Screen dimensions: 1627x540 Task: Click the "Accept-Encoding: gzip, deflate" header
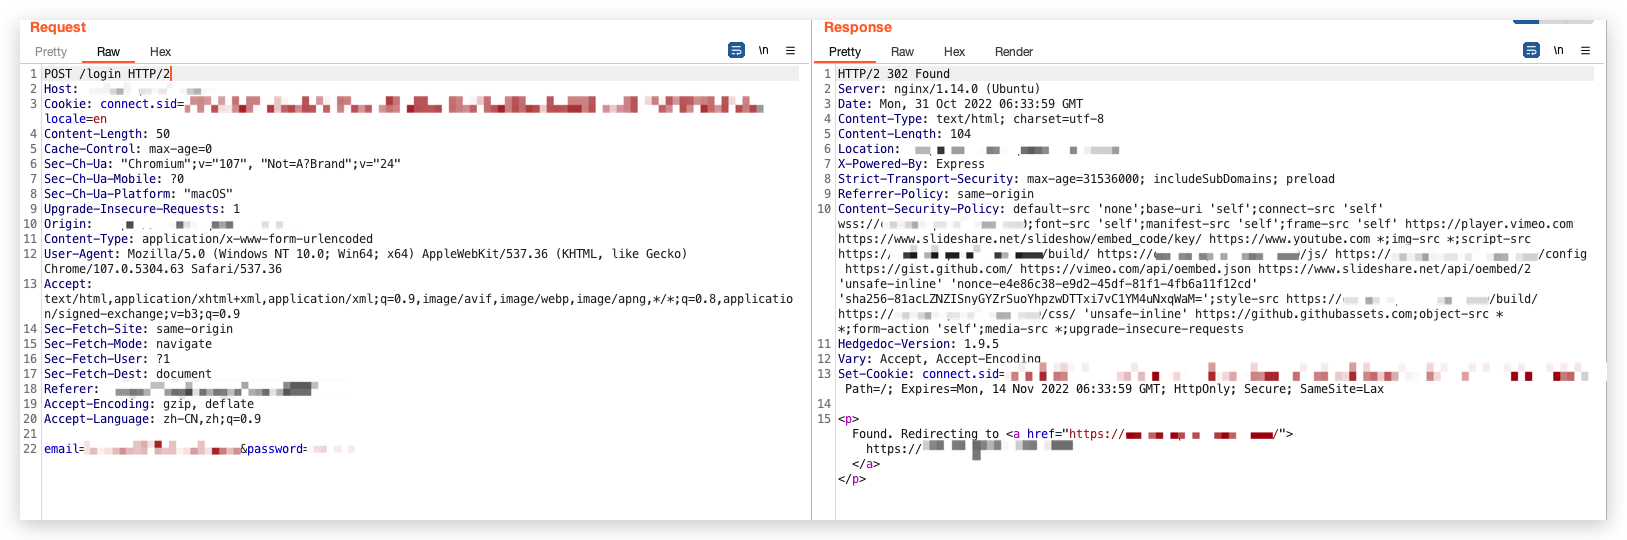[149, 404]
